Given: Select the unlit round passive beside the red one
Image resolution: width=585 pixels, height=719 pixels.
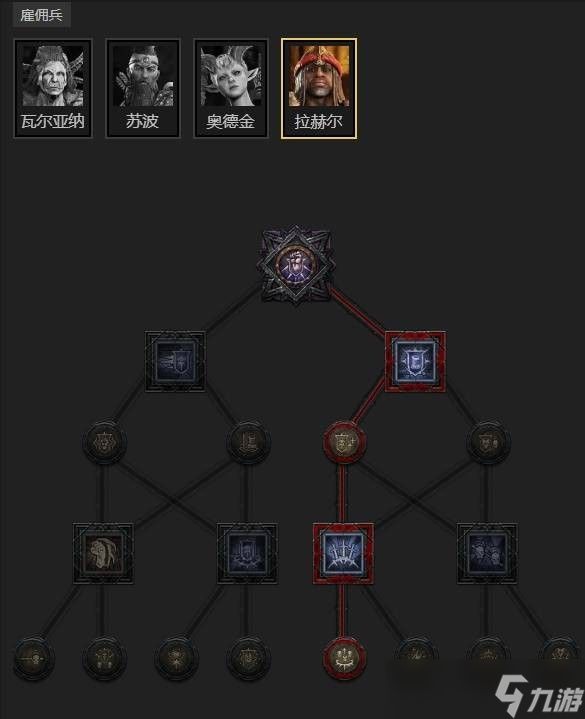Looking at the screenshot, I should click(248, 442).
